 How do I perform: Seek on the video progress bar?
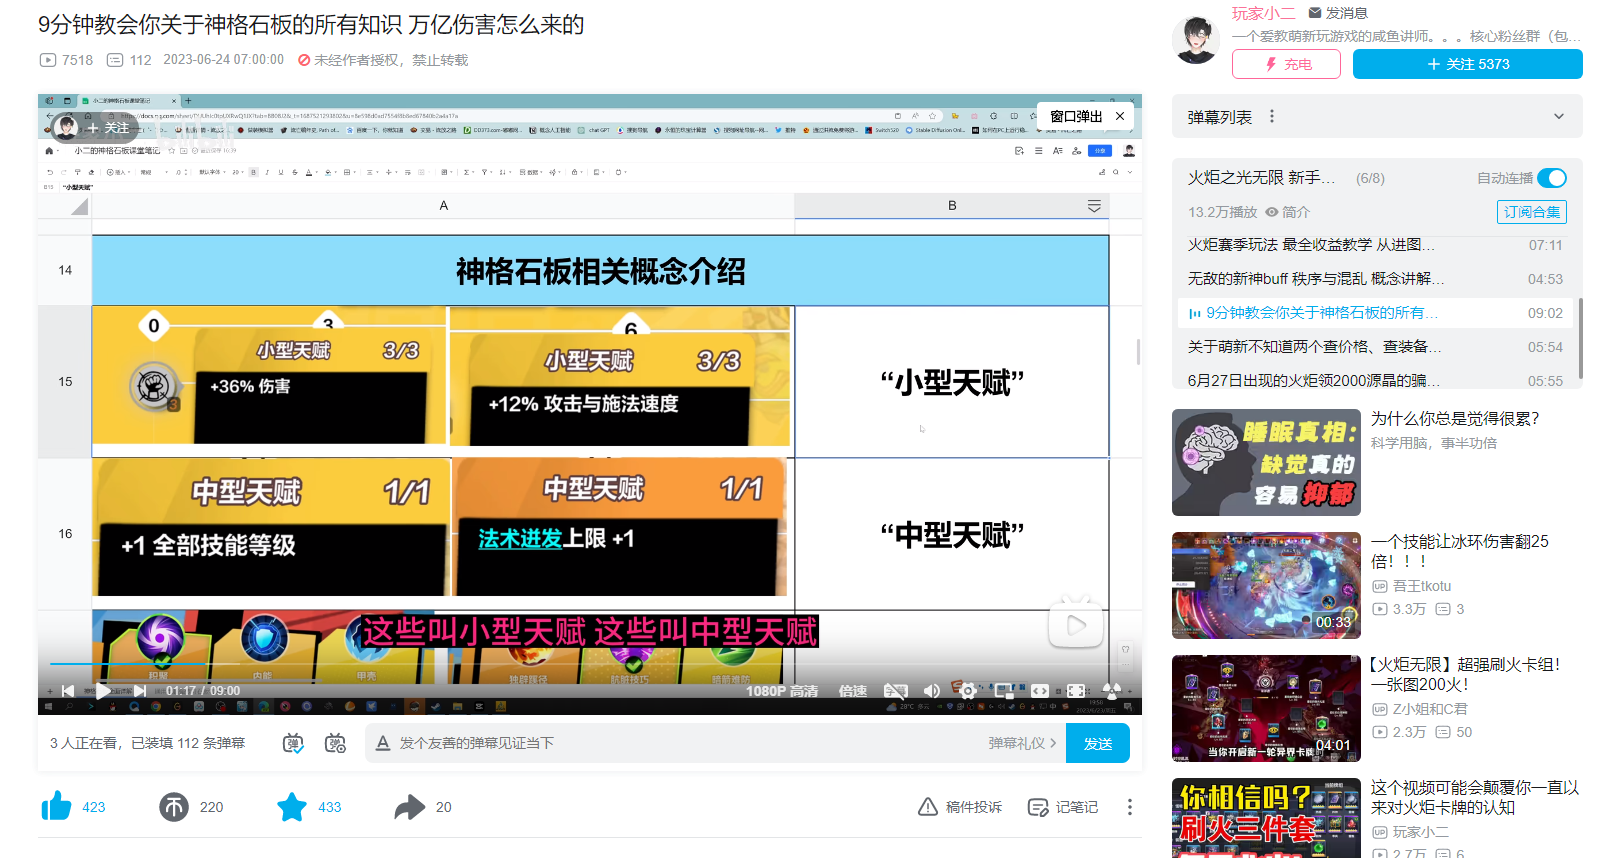click(x=590, y=663)
